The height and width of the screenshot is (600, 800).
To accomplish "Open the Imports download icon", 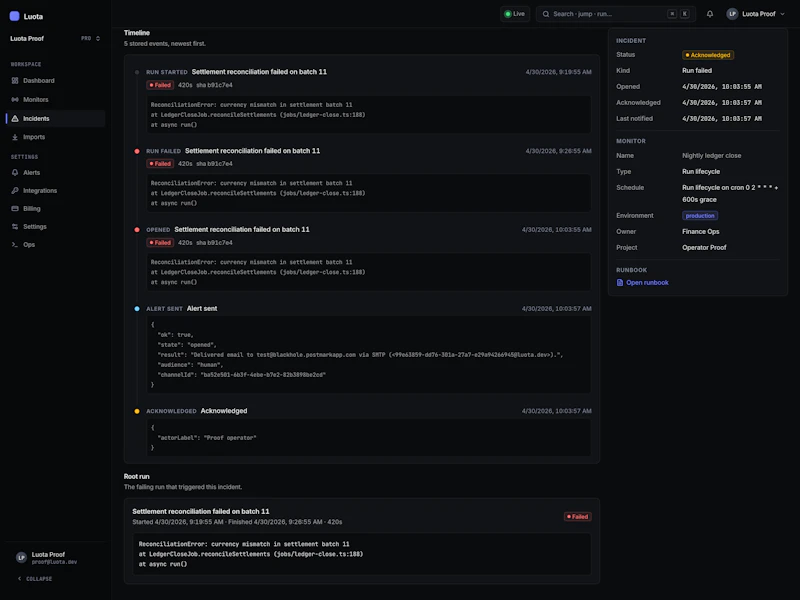I will 15,137.
